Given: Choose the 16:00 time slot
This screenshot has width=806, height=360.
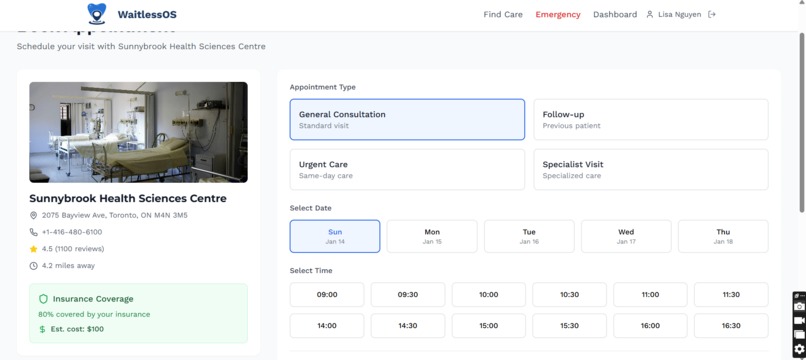Looking at the screenshot, I should tap(650, 326).
